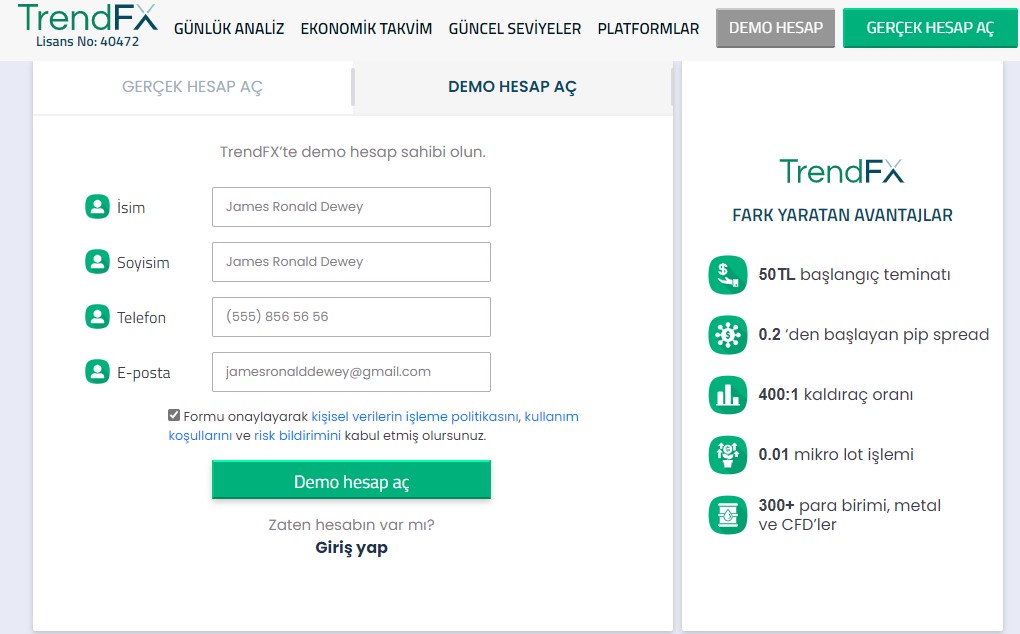The width and height of the screenshot is (1020, 634).
Task: Focus the İsim input field
Action: [351, 207]
